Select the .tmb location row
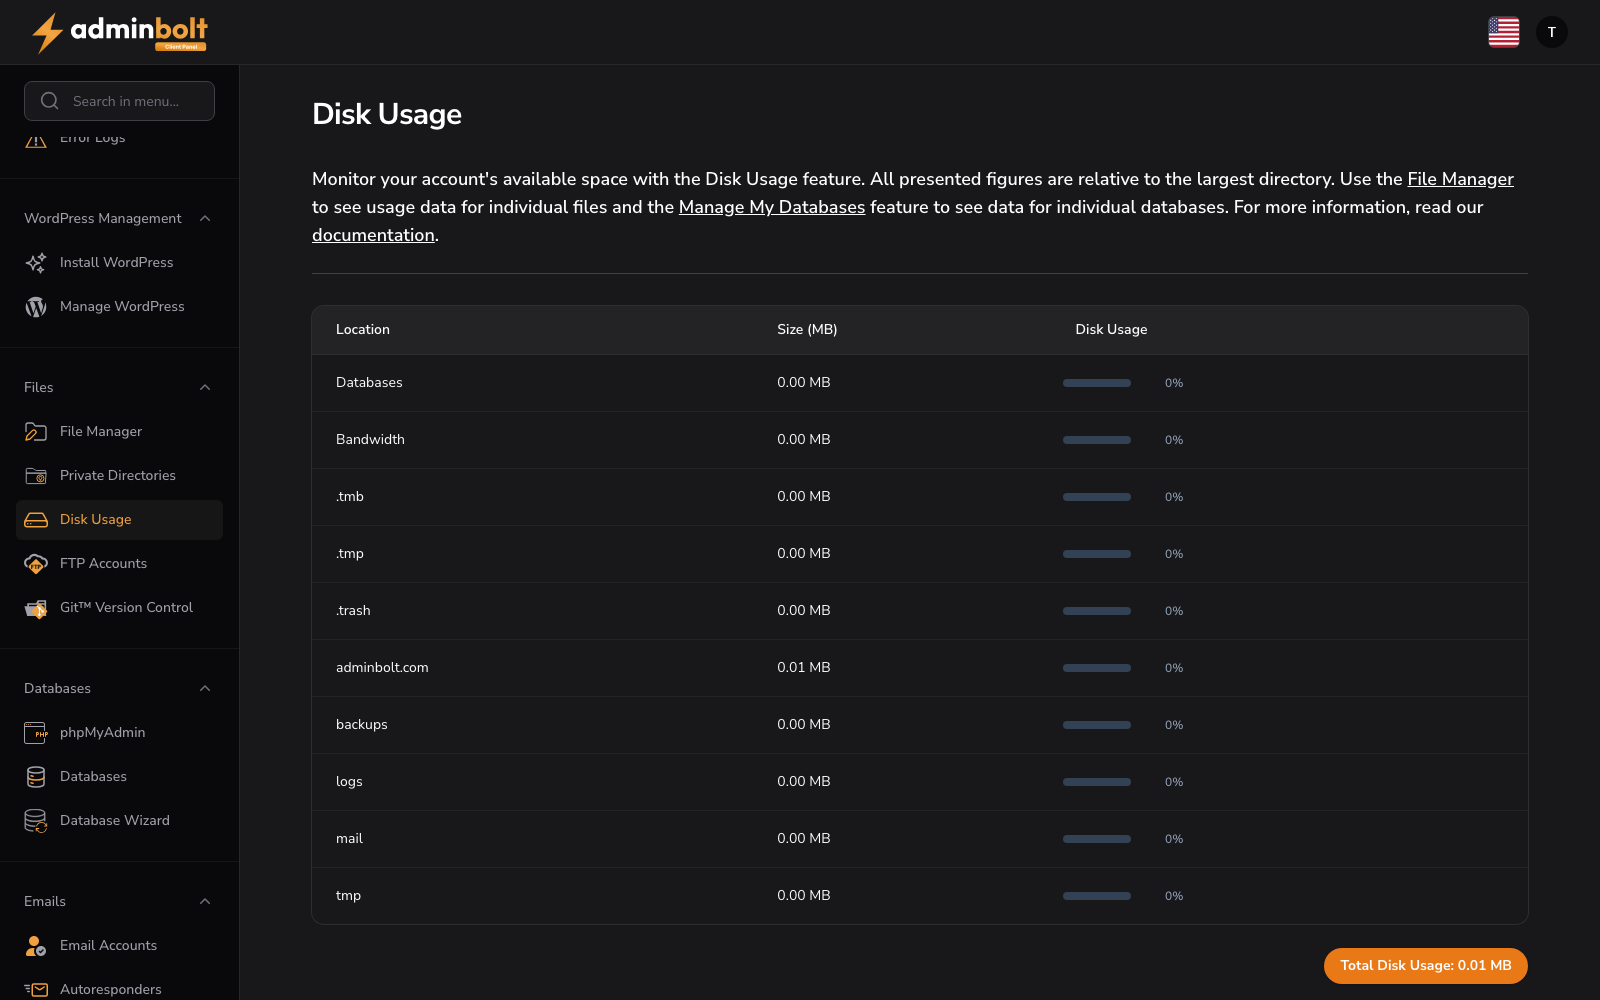Screen dimensions: 1600x1000 click(920, 497)
